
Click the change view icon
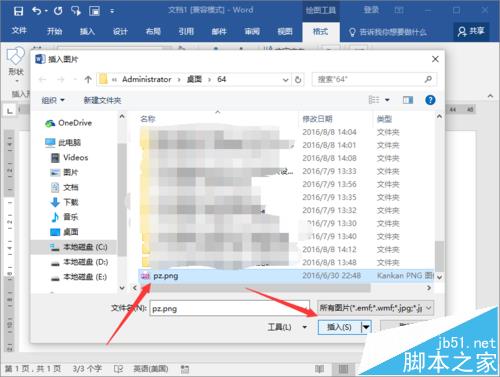374,100
